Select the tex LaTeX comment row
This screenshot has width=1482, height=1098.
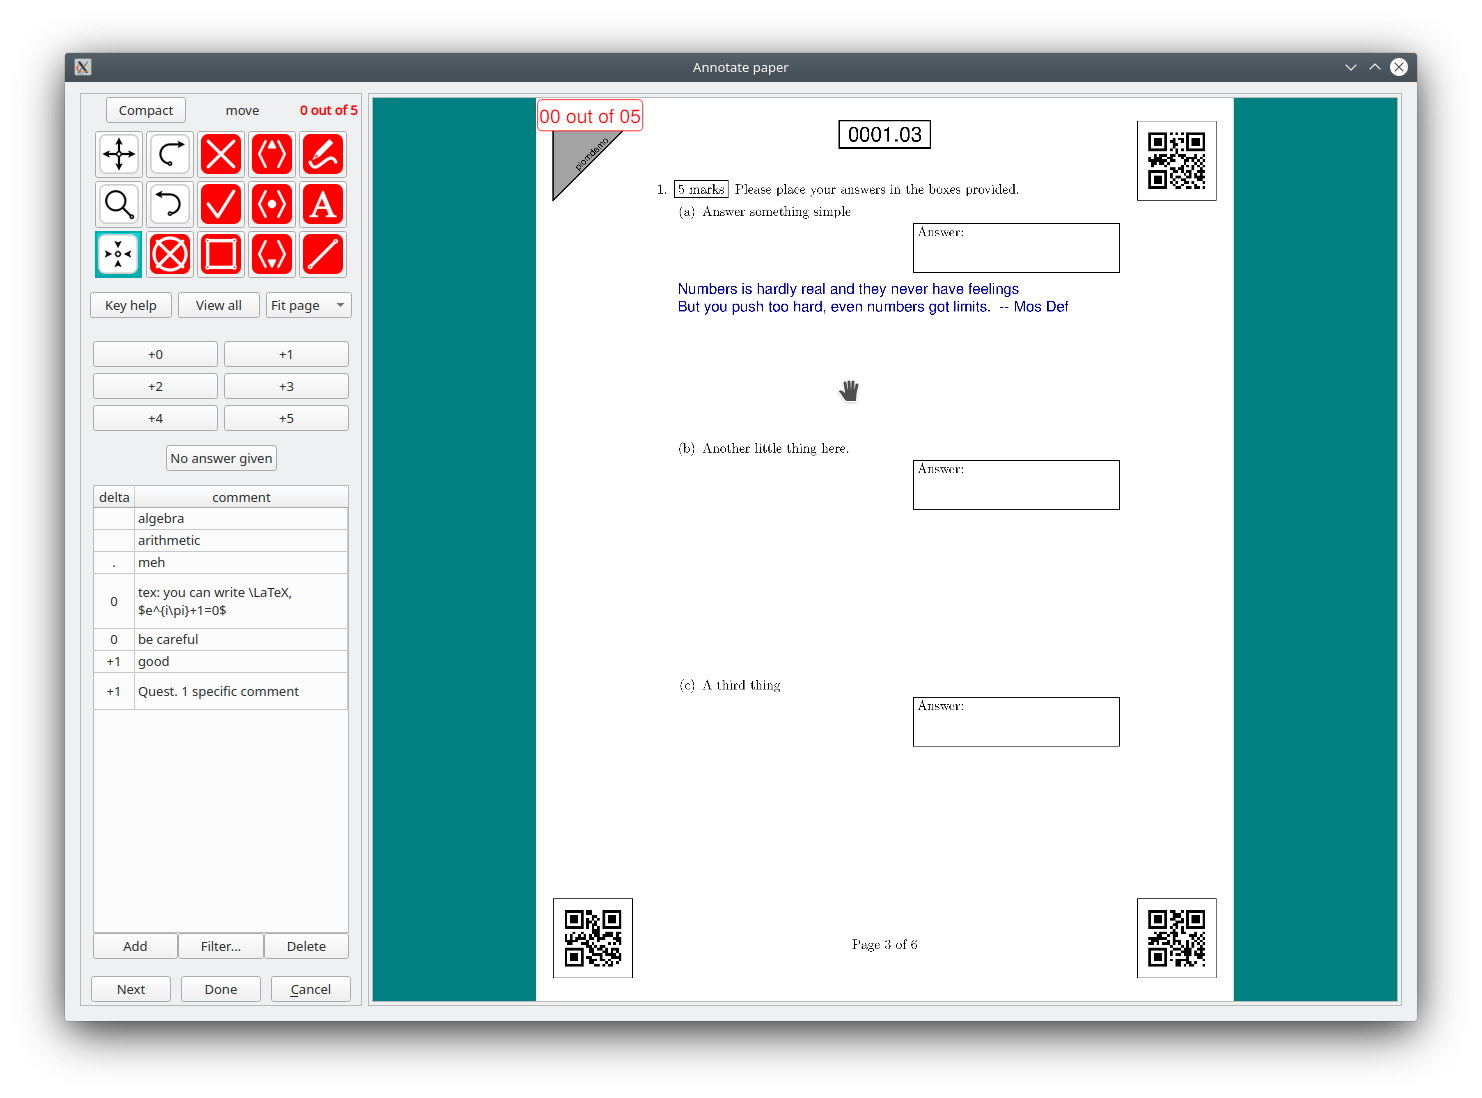(x=221, y=601)
